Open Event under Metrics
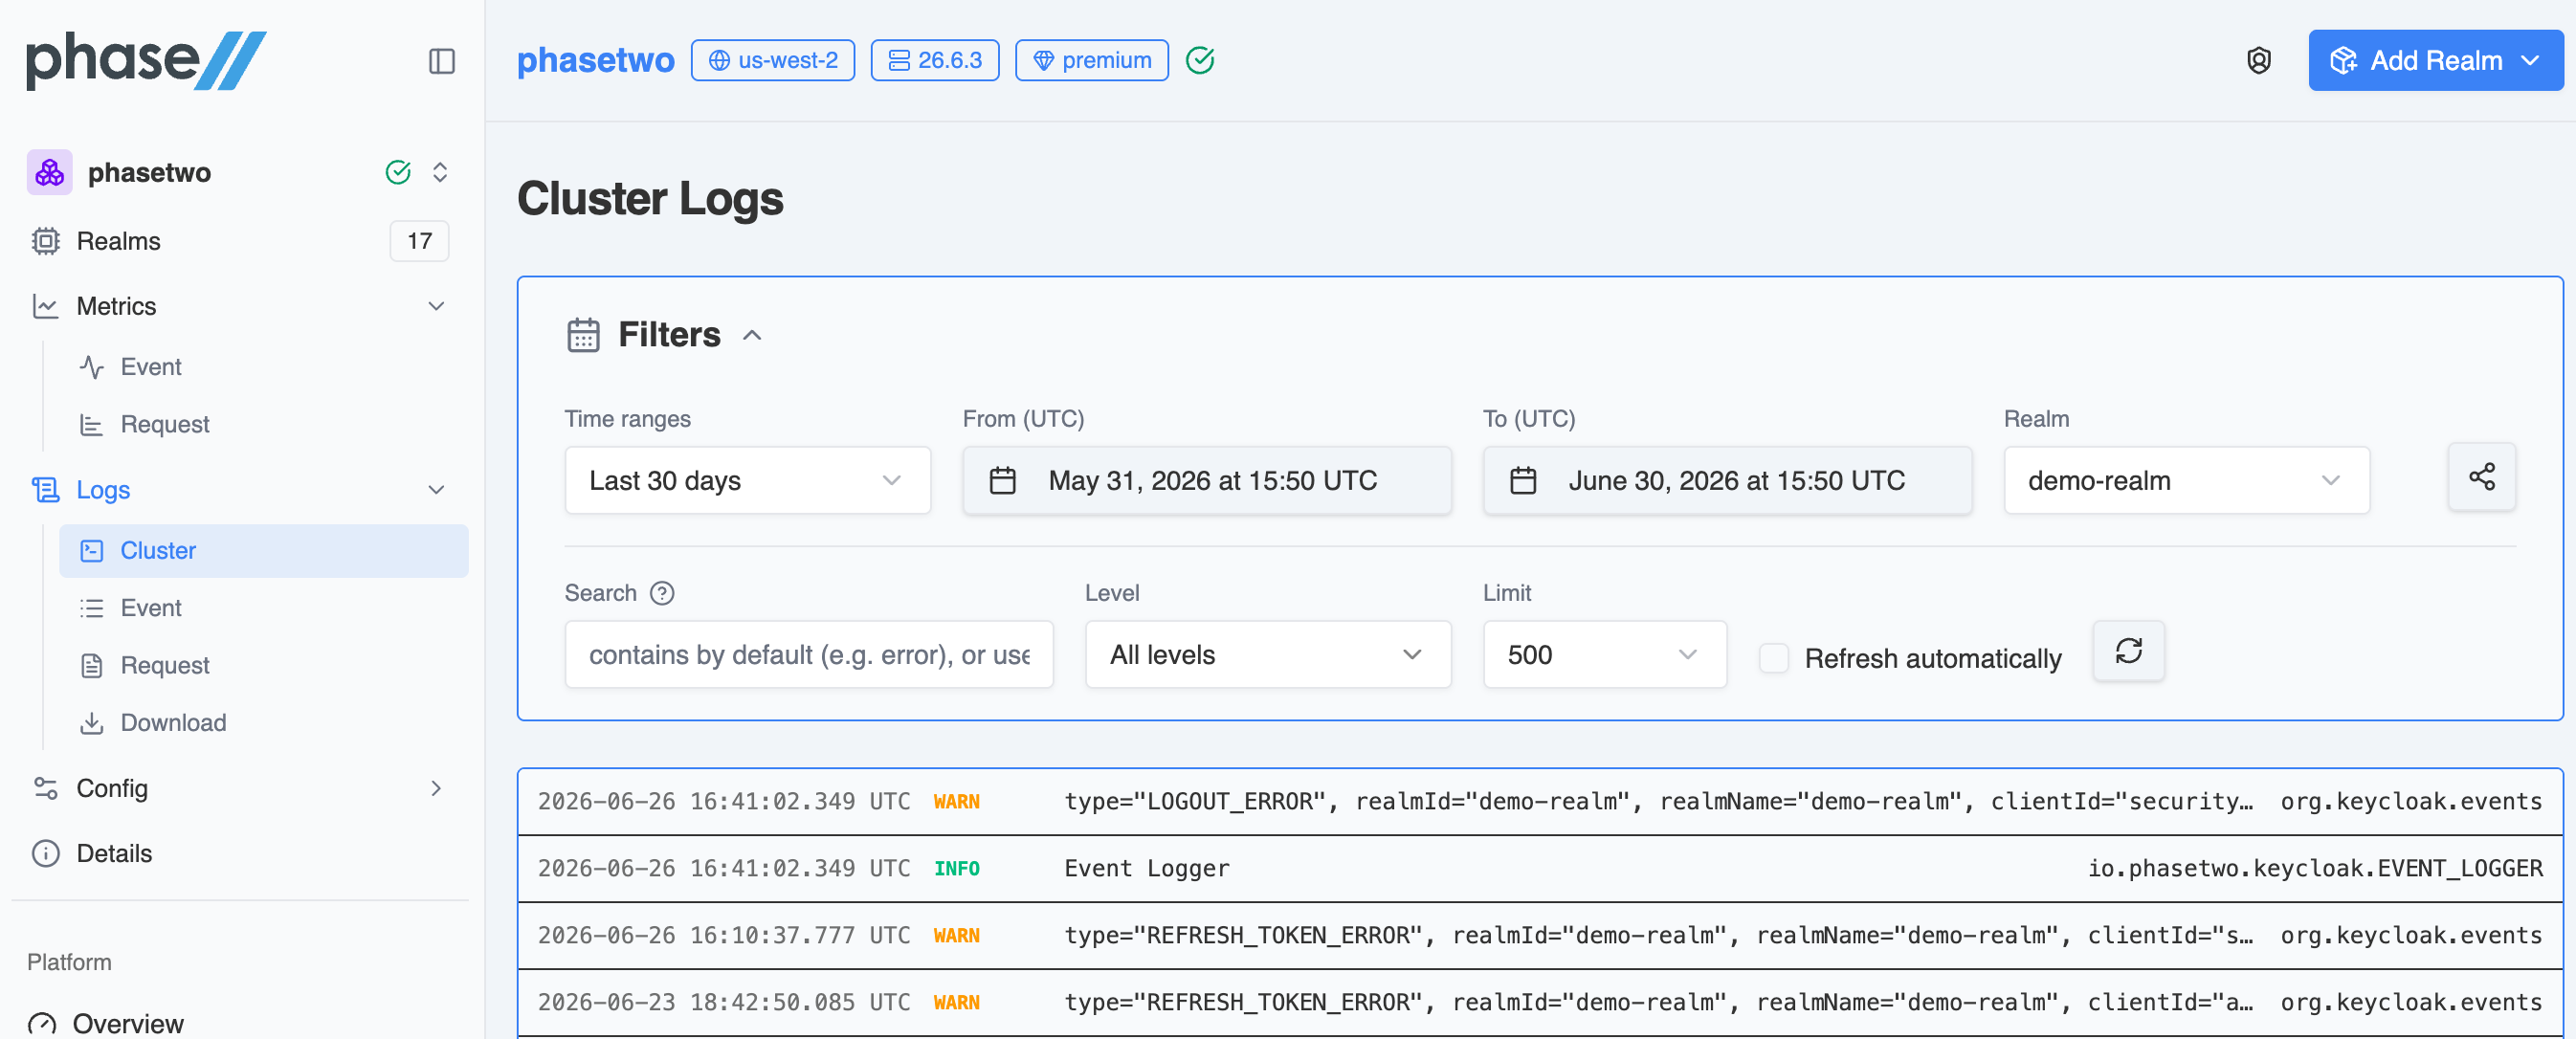This screenshot has width=2576, height=1039. (151, 367)
